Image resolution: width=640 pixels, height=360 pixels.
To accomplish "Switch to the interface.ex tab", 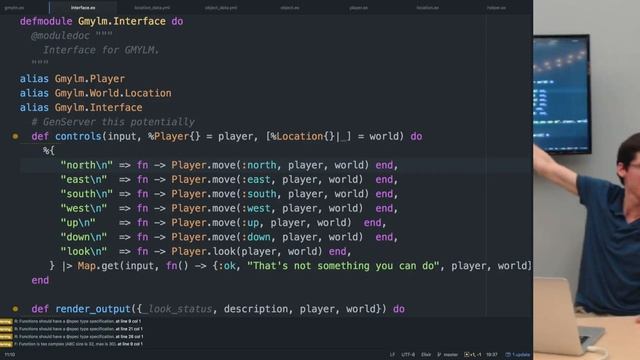I will coord(83,8).
